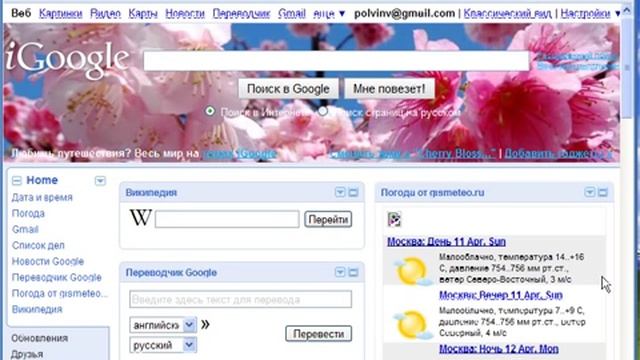This screenshot has height=360, width=640.
Task: Click the Добавить гаджеты link
Action: coord(558,153)
